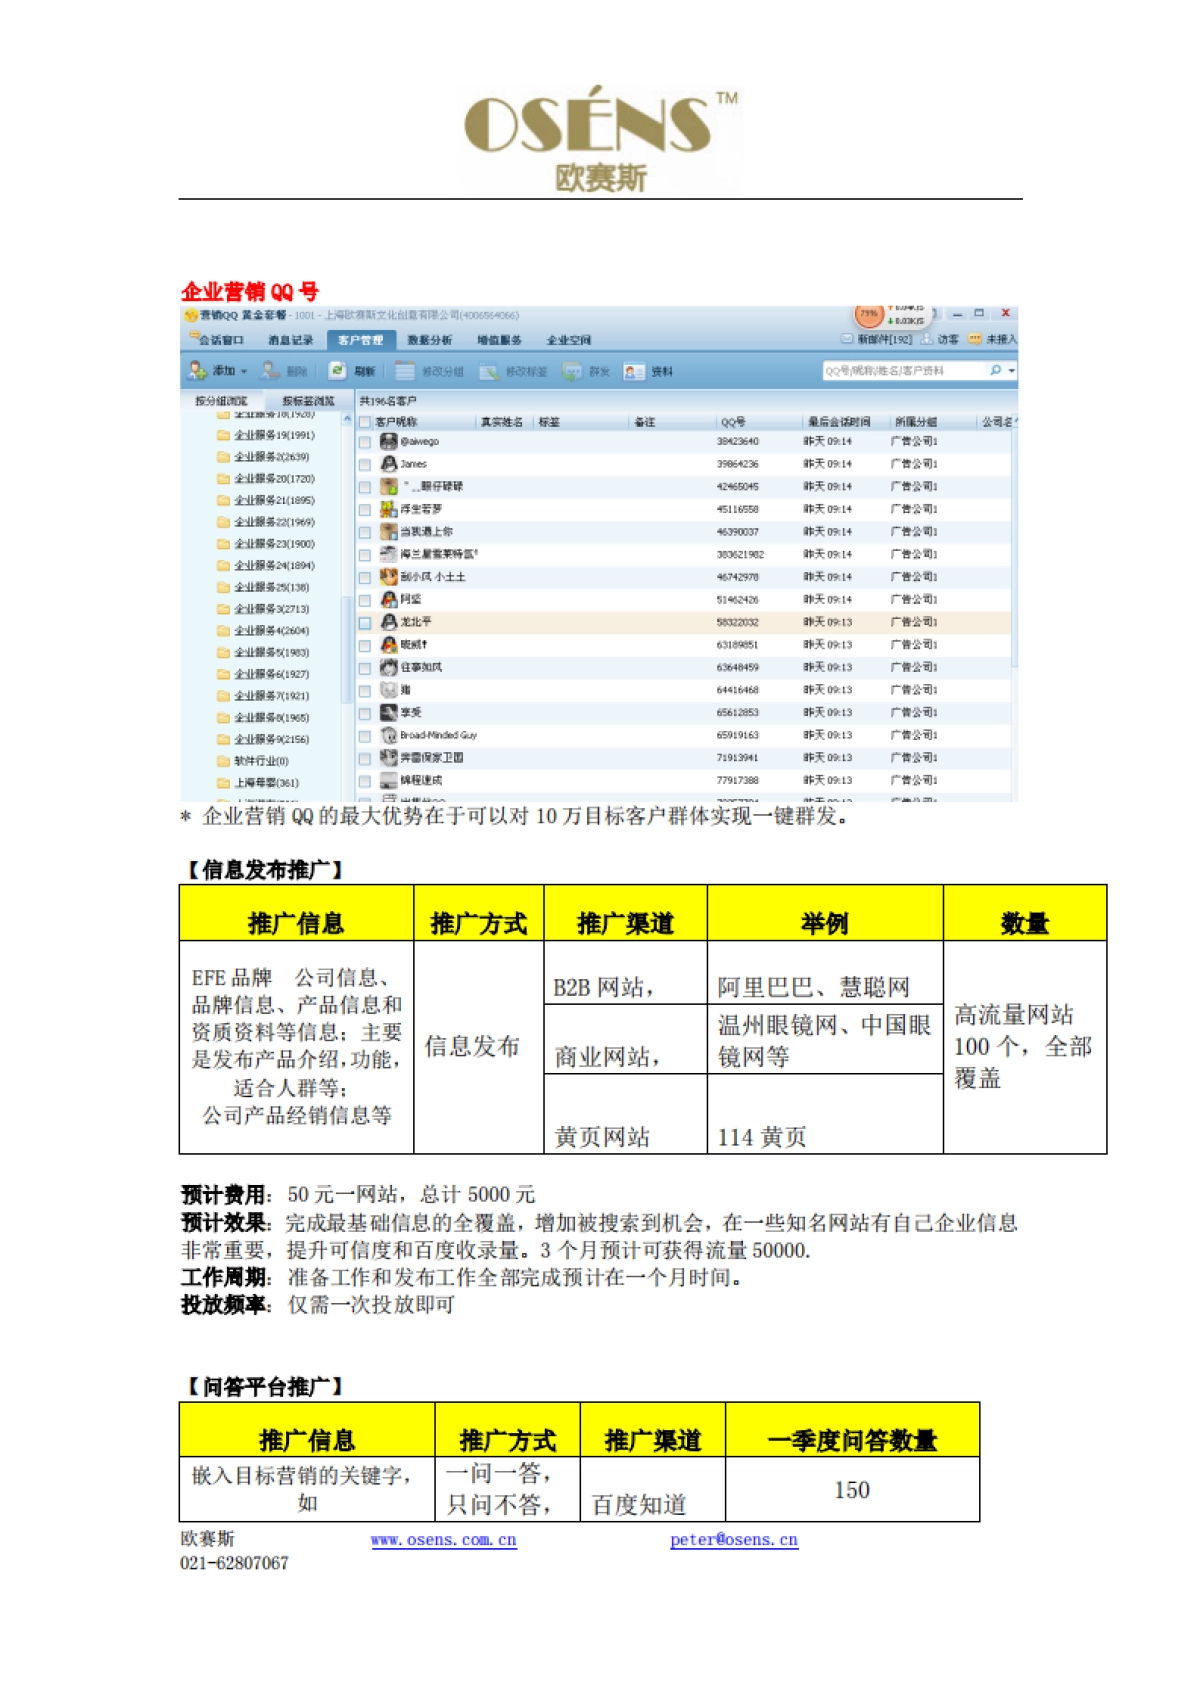Click 副小风 小土土 avatar
This screenshot has height=1698, width=1200.
pyautogui.click(x=389, y=577)
